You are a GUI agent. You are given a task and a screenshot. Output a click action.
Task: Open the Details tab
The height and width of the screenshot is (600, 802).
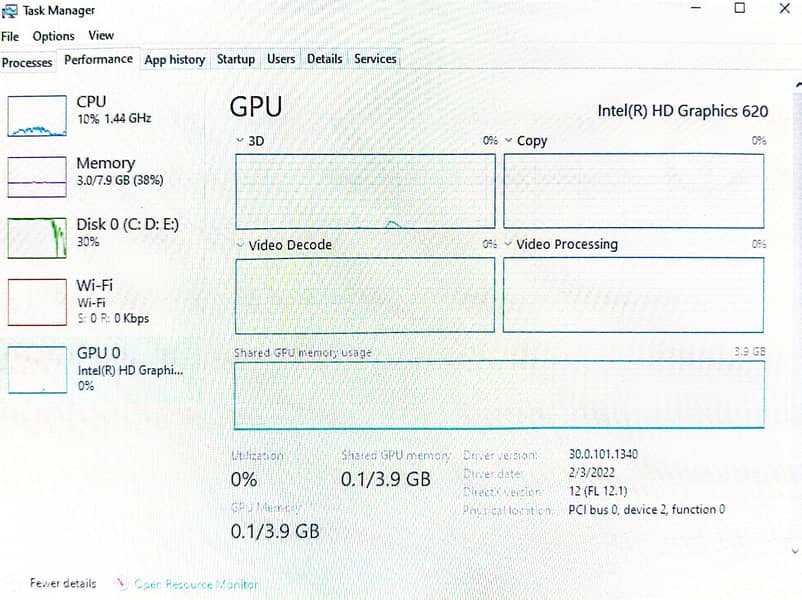click(324, 59)
